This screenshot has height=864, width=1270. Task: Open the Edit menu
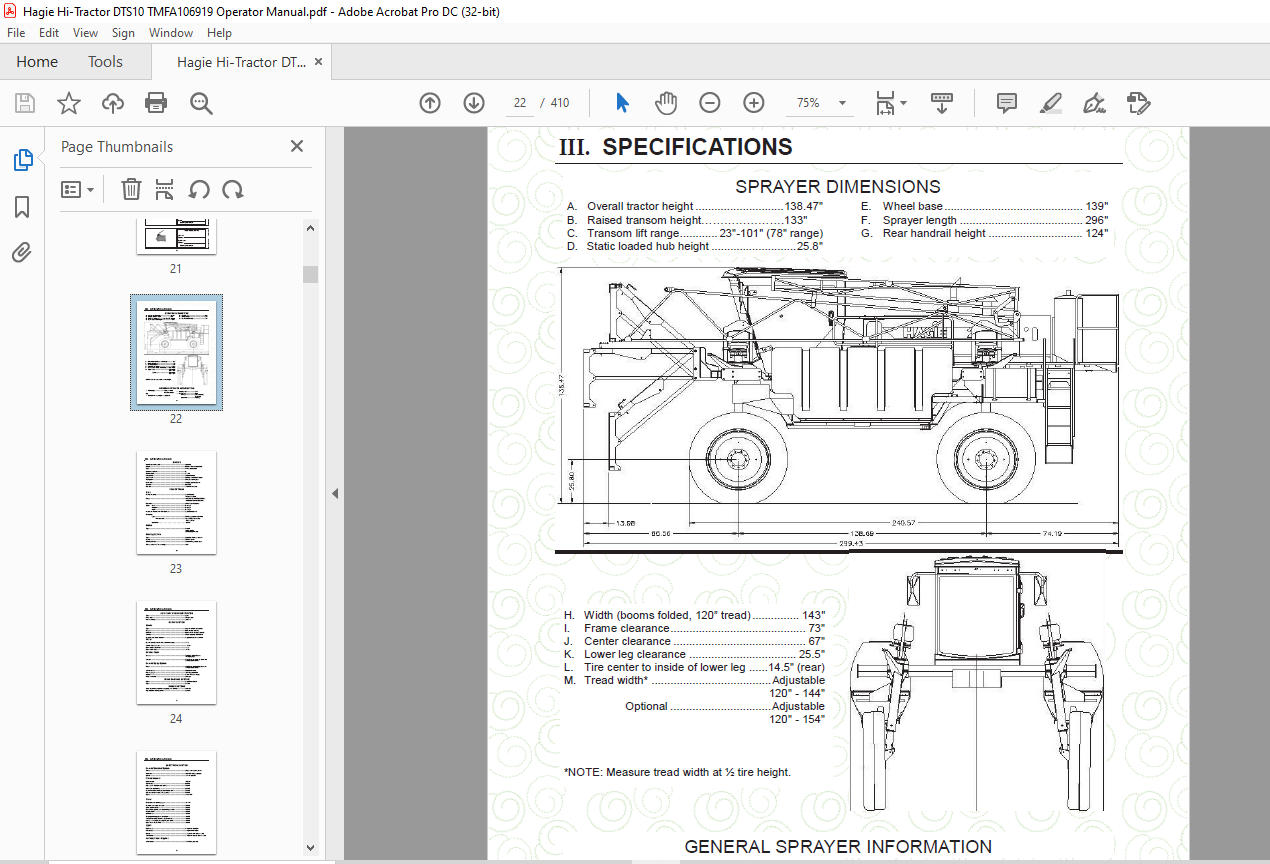pos(49,33)
